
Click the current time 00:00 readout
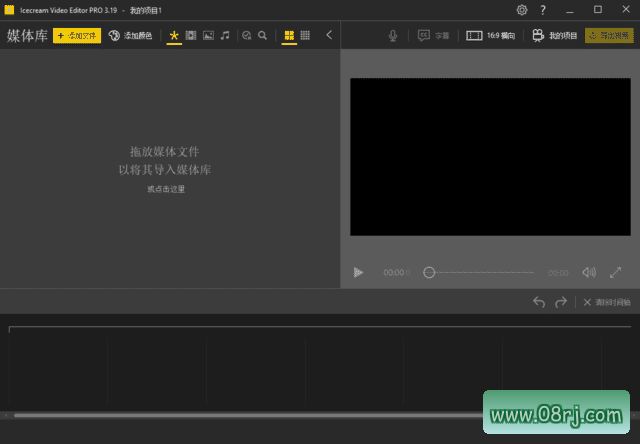coord(396,272)
